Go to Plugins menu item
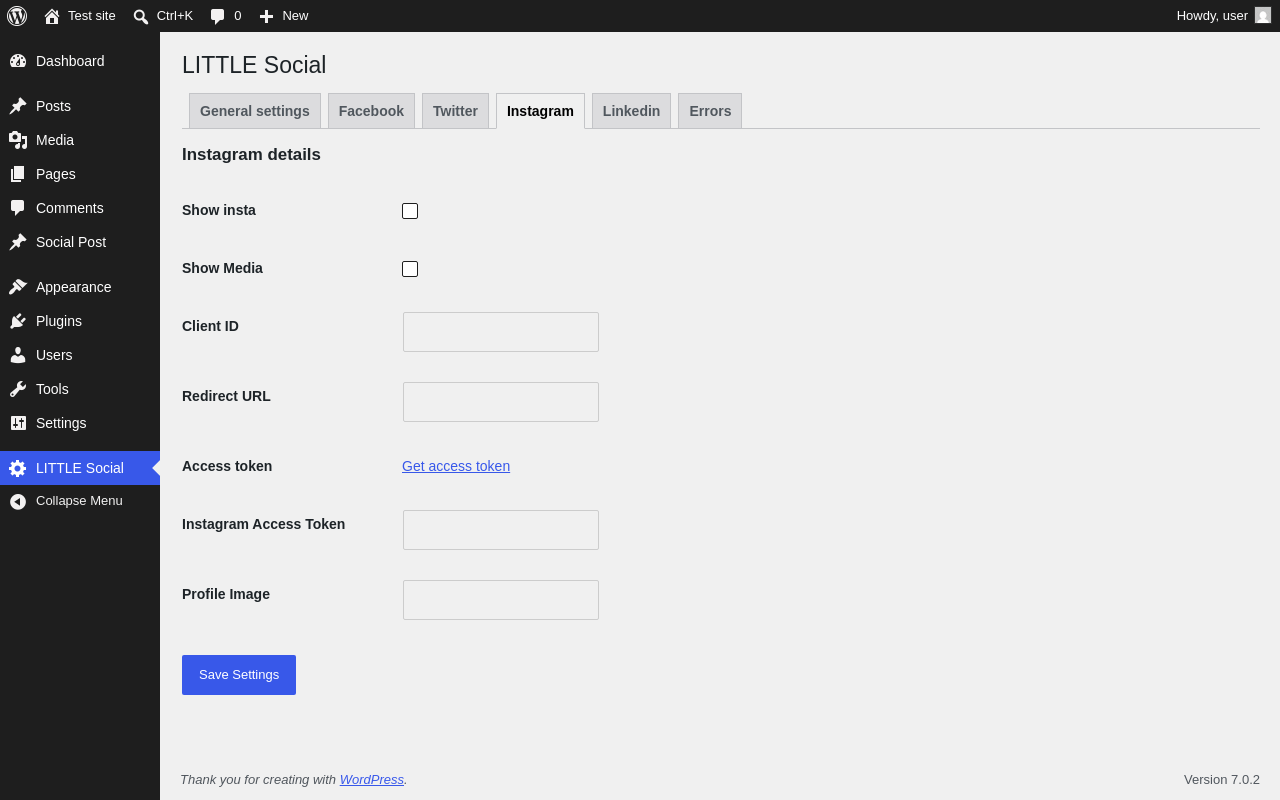Viewport: 1280px width, 800px height. click(x=80, y=321)
